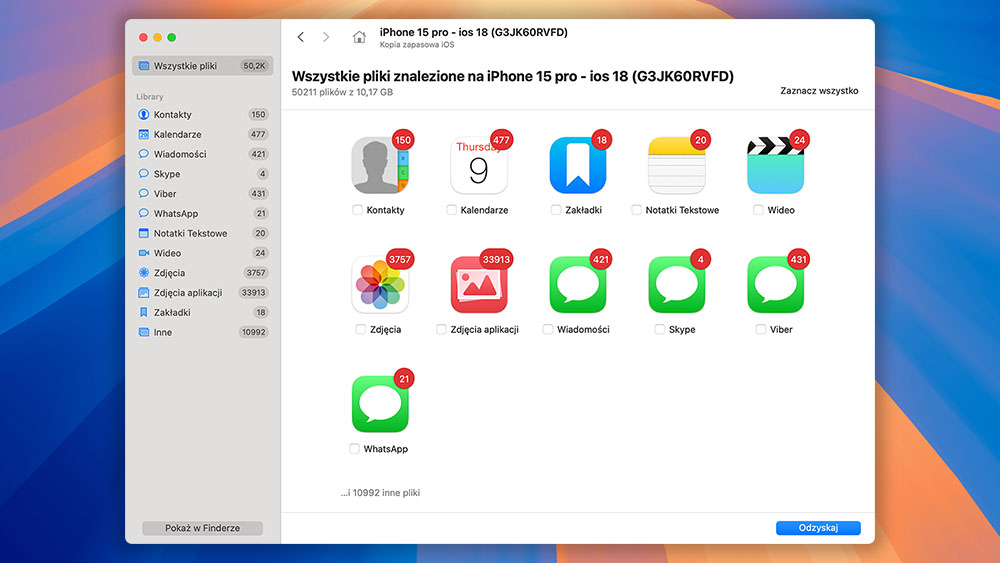Click the Kalendarze sidebar calendar icon
Image resolution: width=1000 pixels, height=563 pixels.
(143, 135)
